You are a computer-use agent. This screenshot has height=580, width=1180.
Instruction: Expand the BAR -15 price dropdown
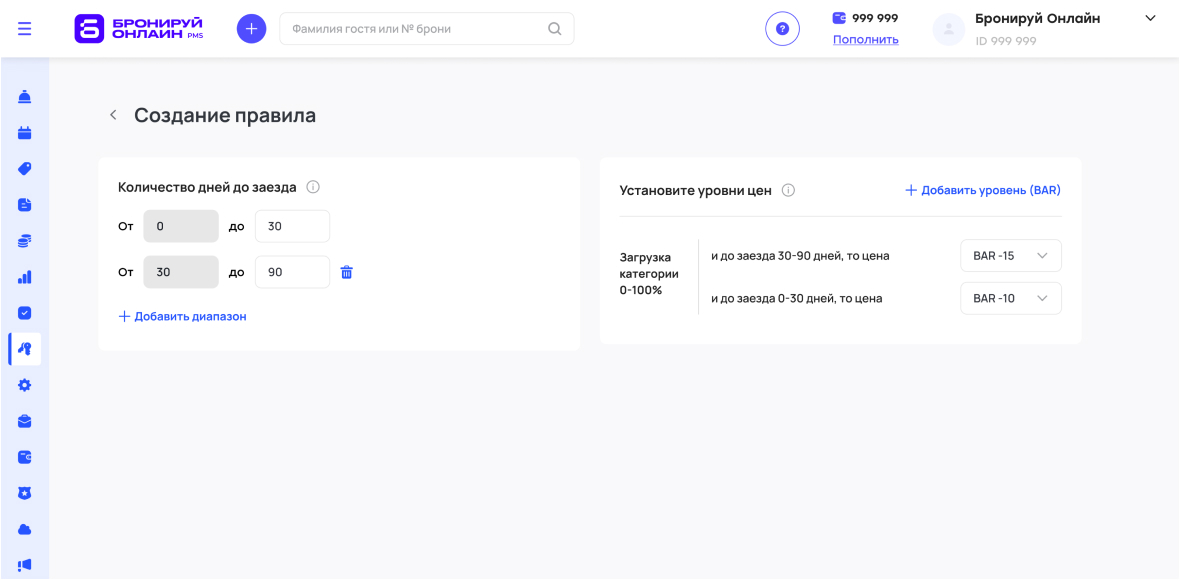(x=1010, y=256)
